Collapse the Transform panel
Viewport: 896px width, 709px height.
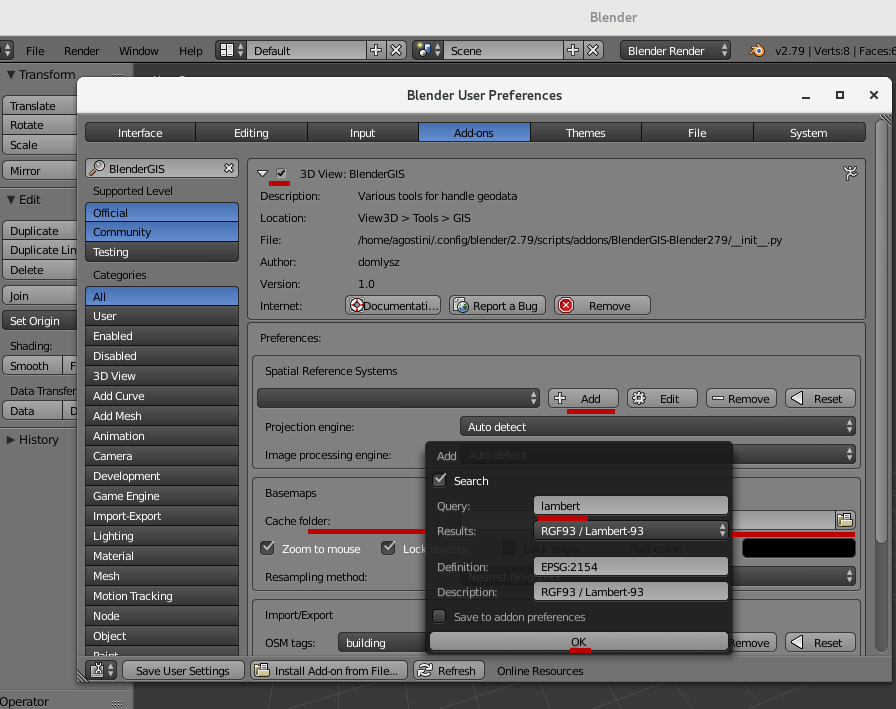tap(11, 74)
